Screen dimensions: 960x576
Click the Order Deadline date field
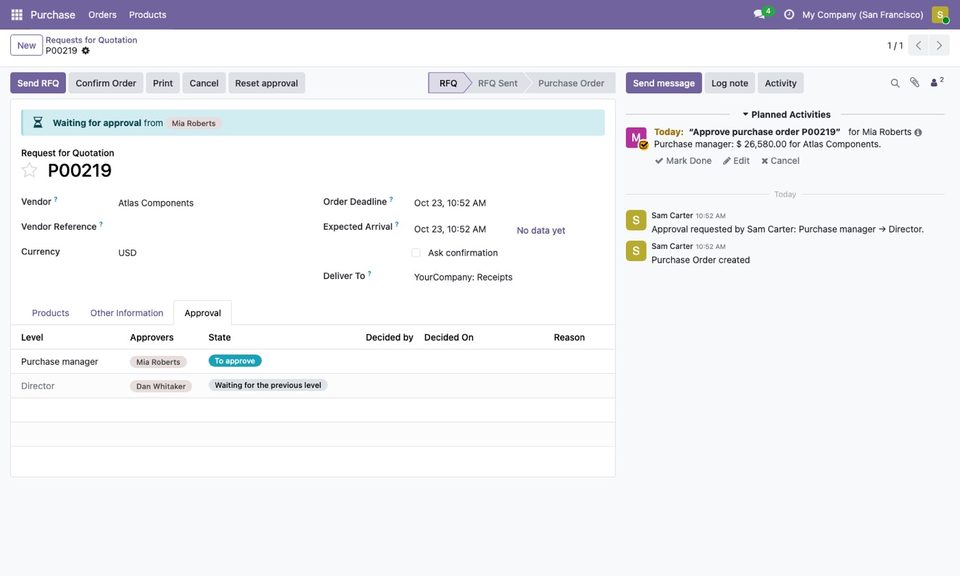(450, 203)
